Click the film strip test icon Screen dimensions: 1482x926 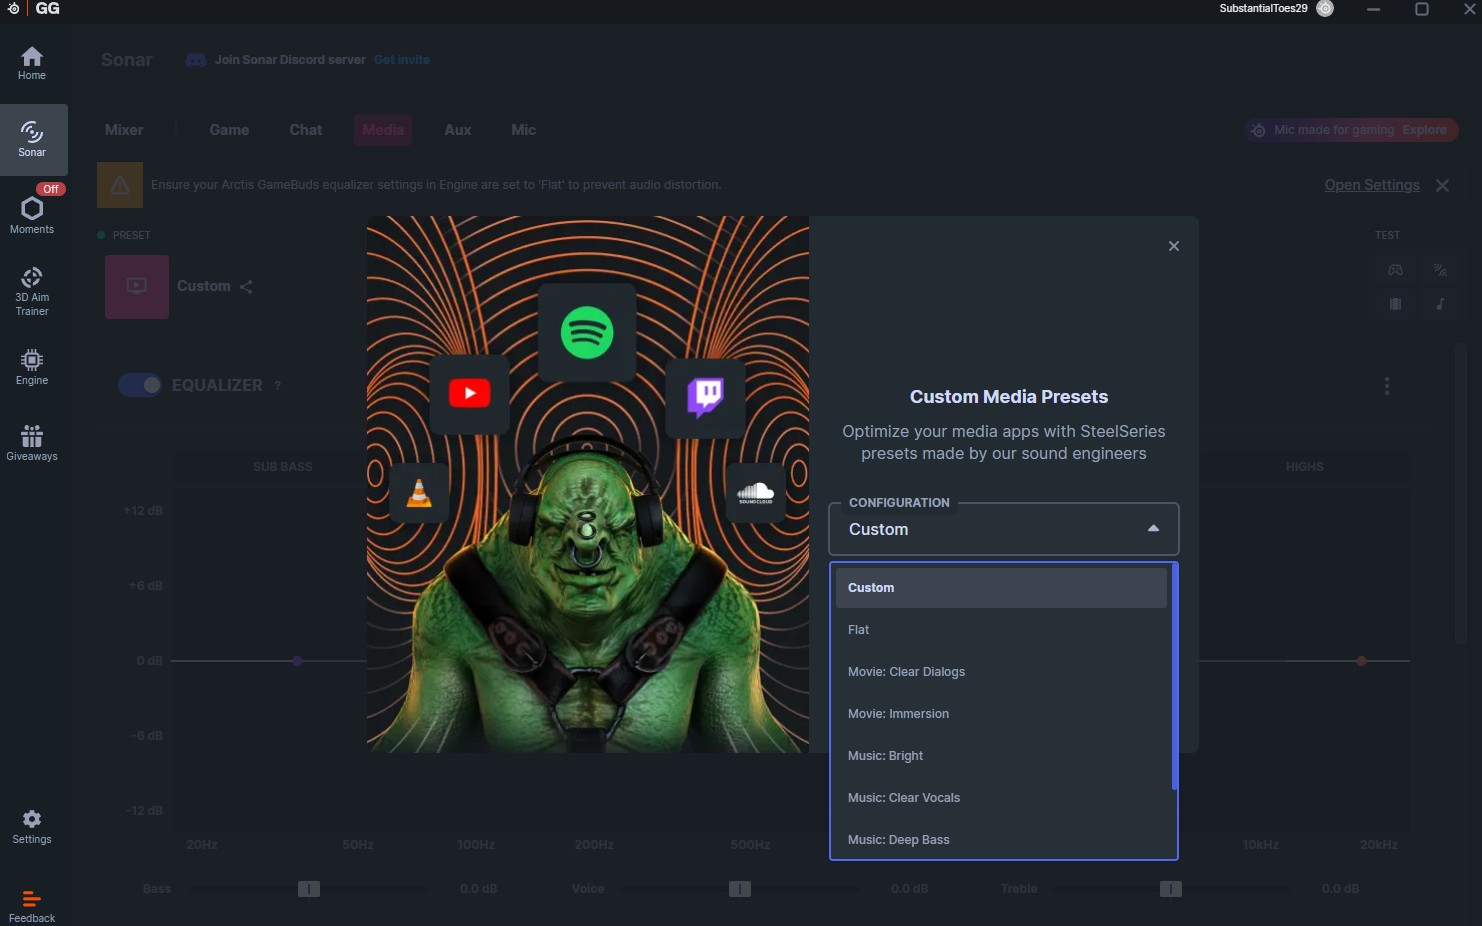click(x=1395, y=303)
